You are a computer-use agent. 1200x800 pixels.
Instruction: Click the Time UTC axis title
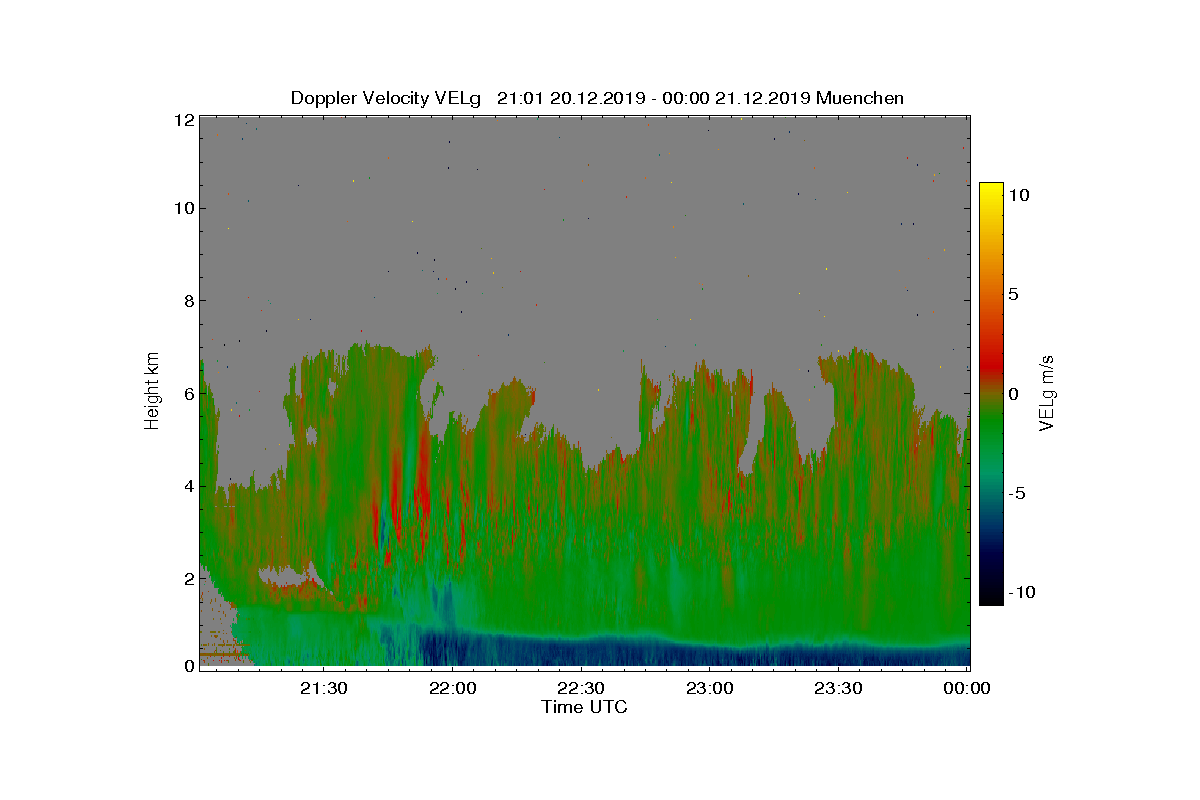pyautogui.click(x=585, y=707)
